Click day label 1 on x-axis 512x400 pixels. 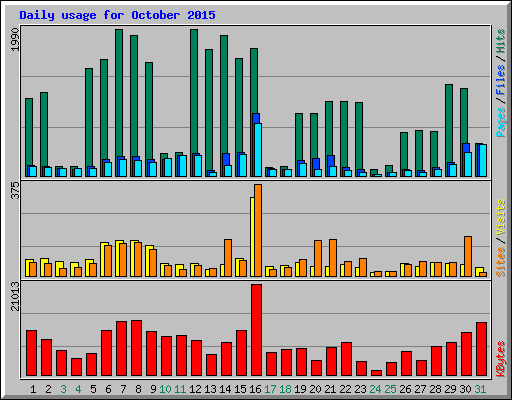[x=33, y=389]
